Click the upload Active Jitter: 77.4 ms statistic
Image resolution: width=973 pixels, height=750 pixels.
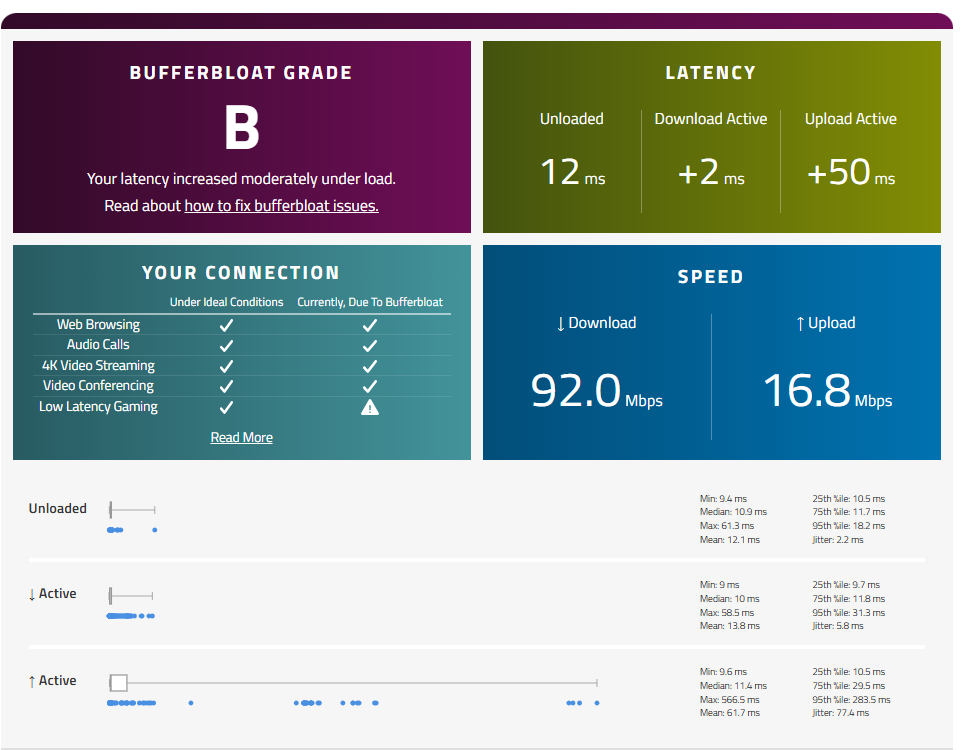[x=840, y=713]
